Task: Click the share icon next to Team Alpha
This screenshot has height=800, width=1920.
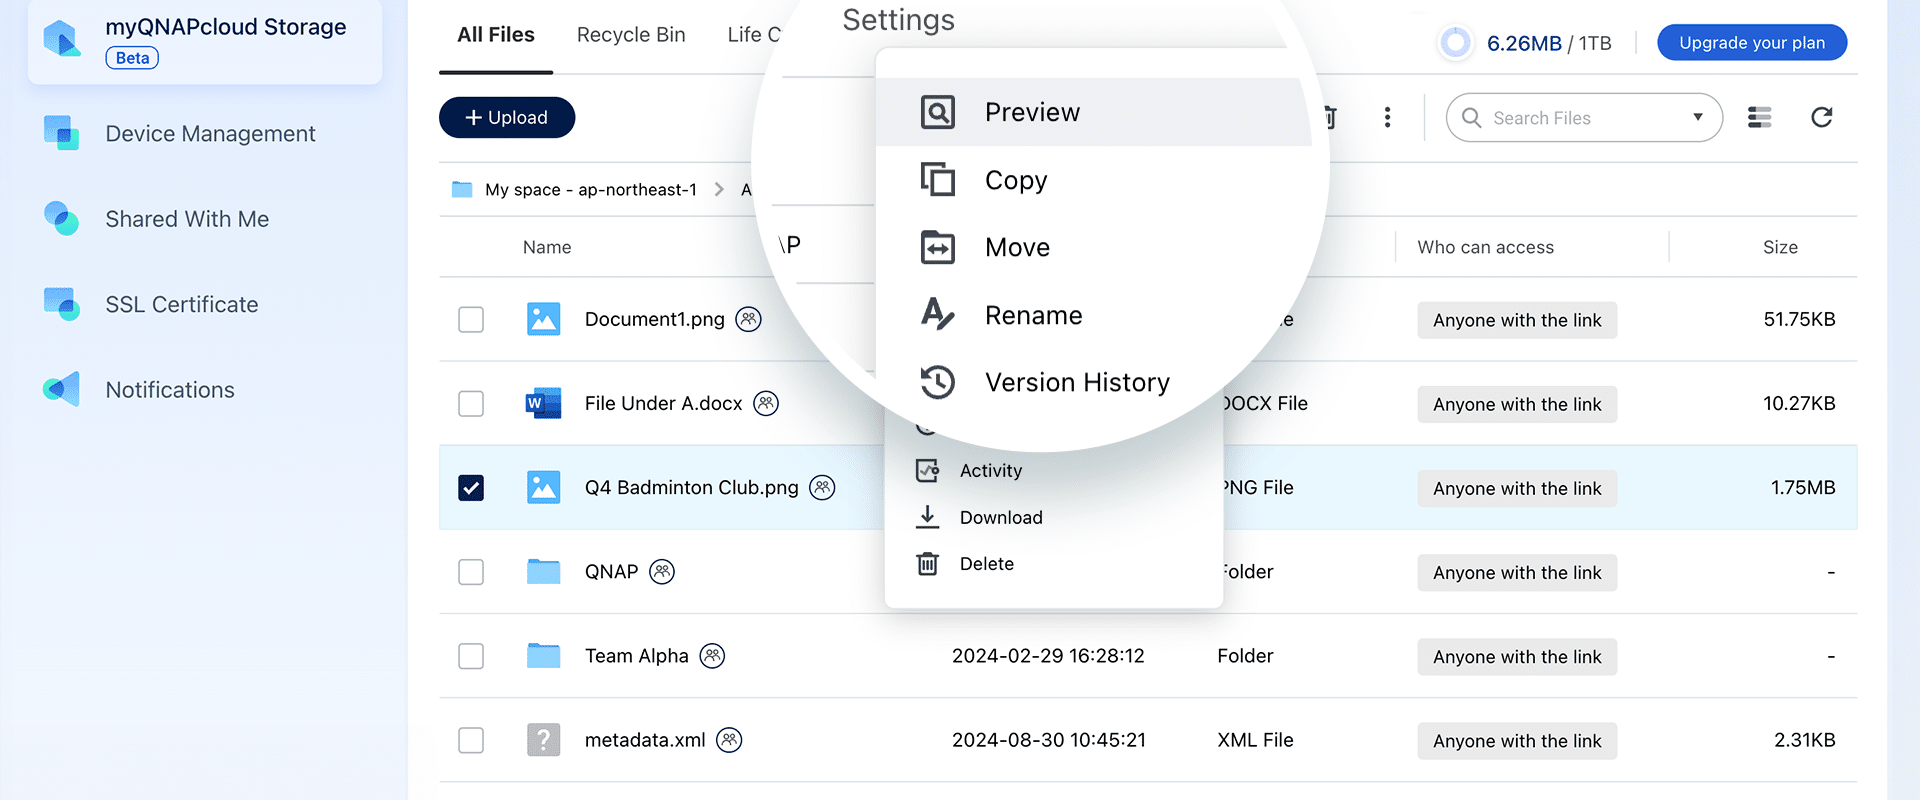Action: click(x=712, y=655)
